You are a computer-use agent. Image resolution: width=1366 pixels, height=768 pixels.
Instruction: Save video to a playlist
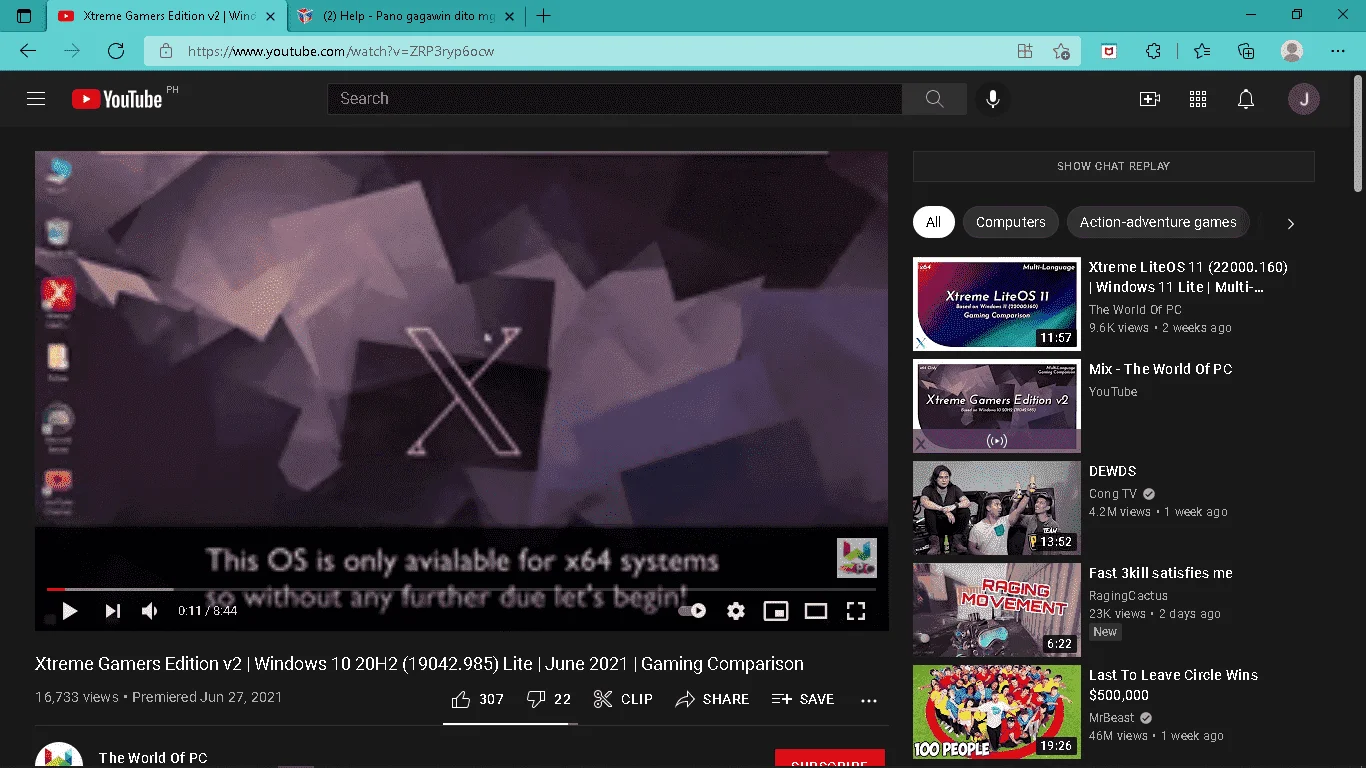click(x=803, y=699)
